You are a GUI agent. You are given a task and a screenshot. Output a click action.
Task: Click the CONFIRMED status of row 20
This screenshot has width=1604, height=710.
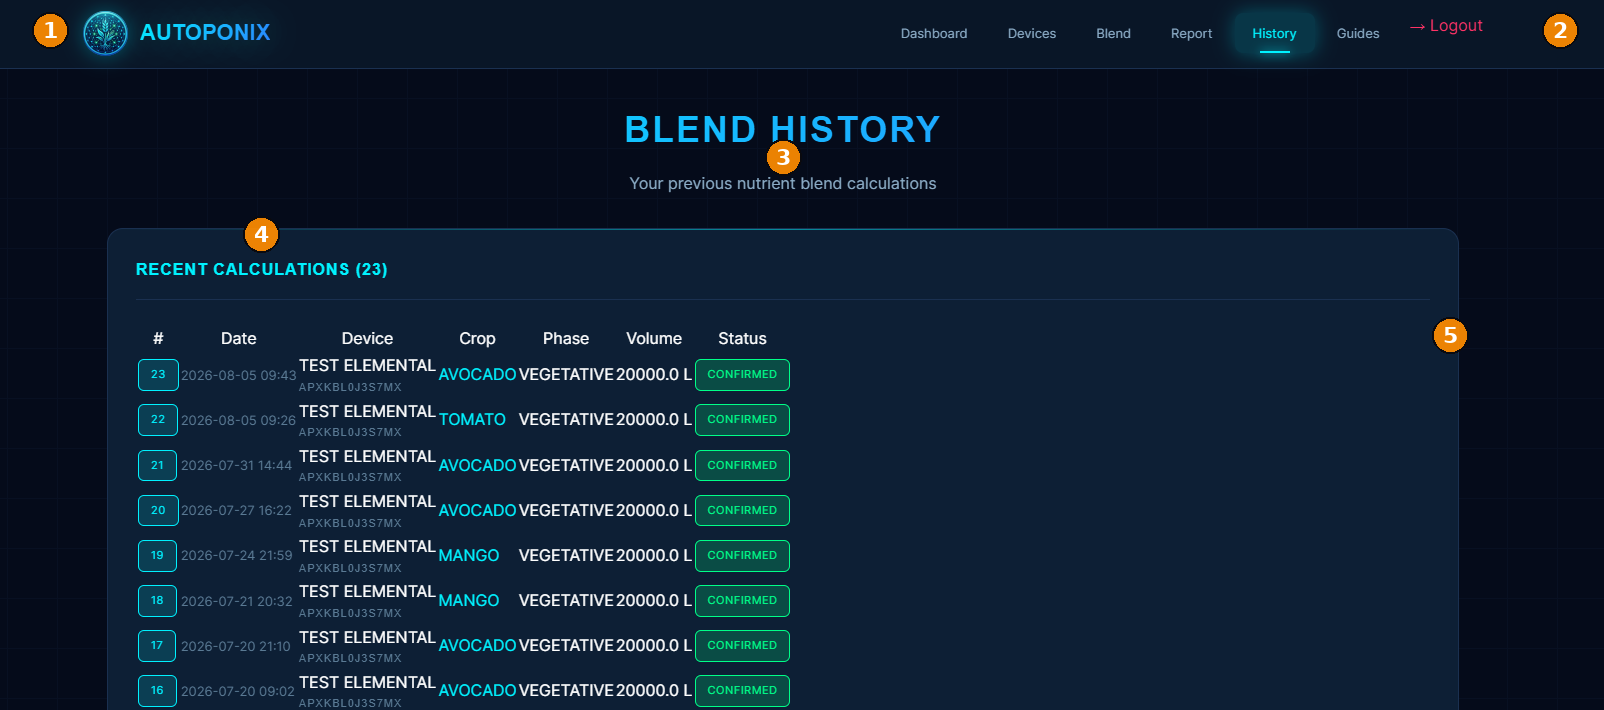pos(742,510)
